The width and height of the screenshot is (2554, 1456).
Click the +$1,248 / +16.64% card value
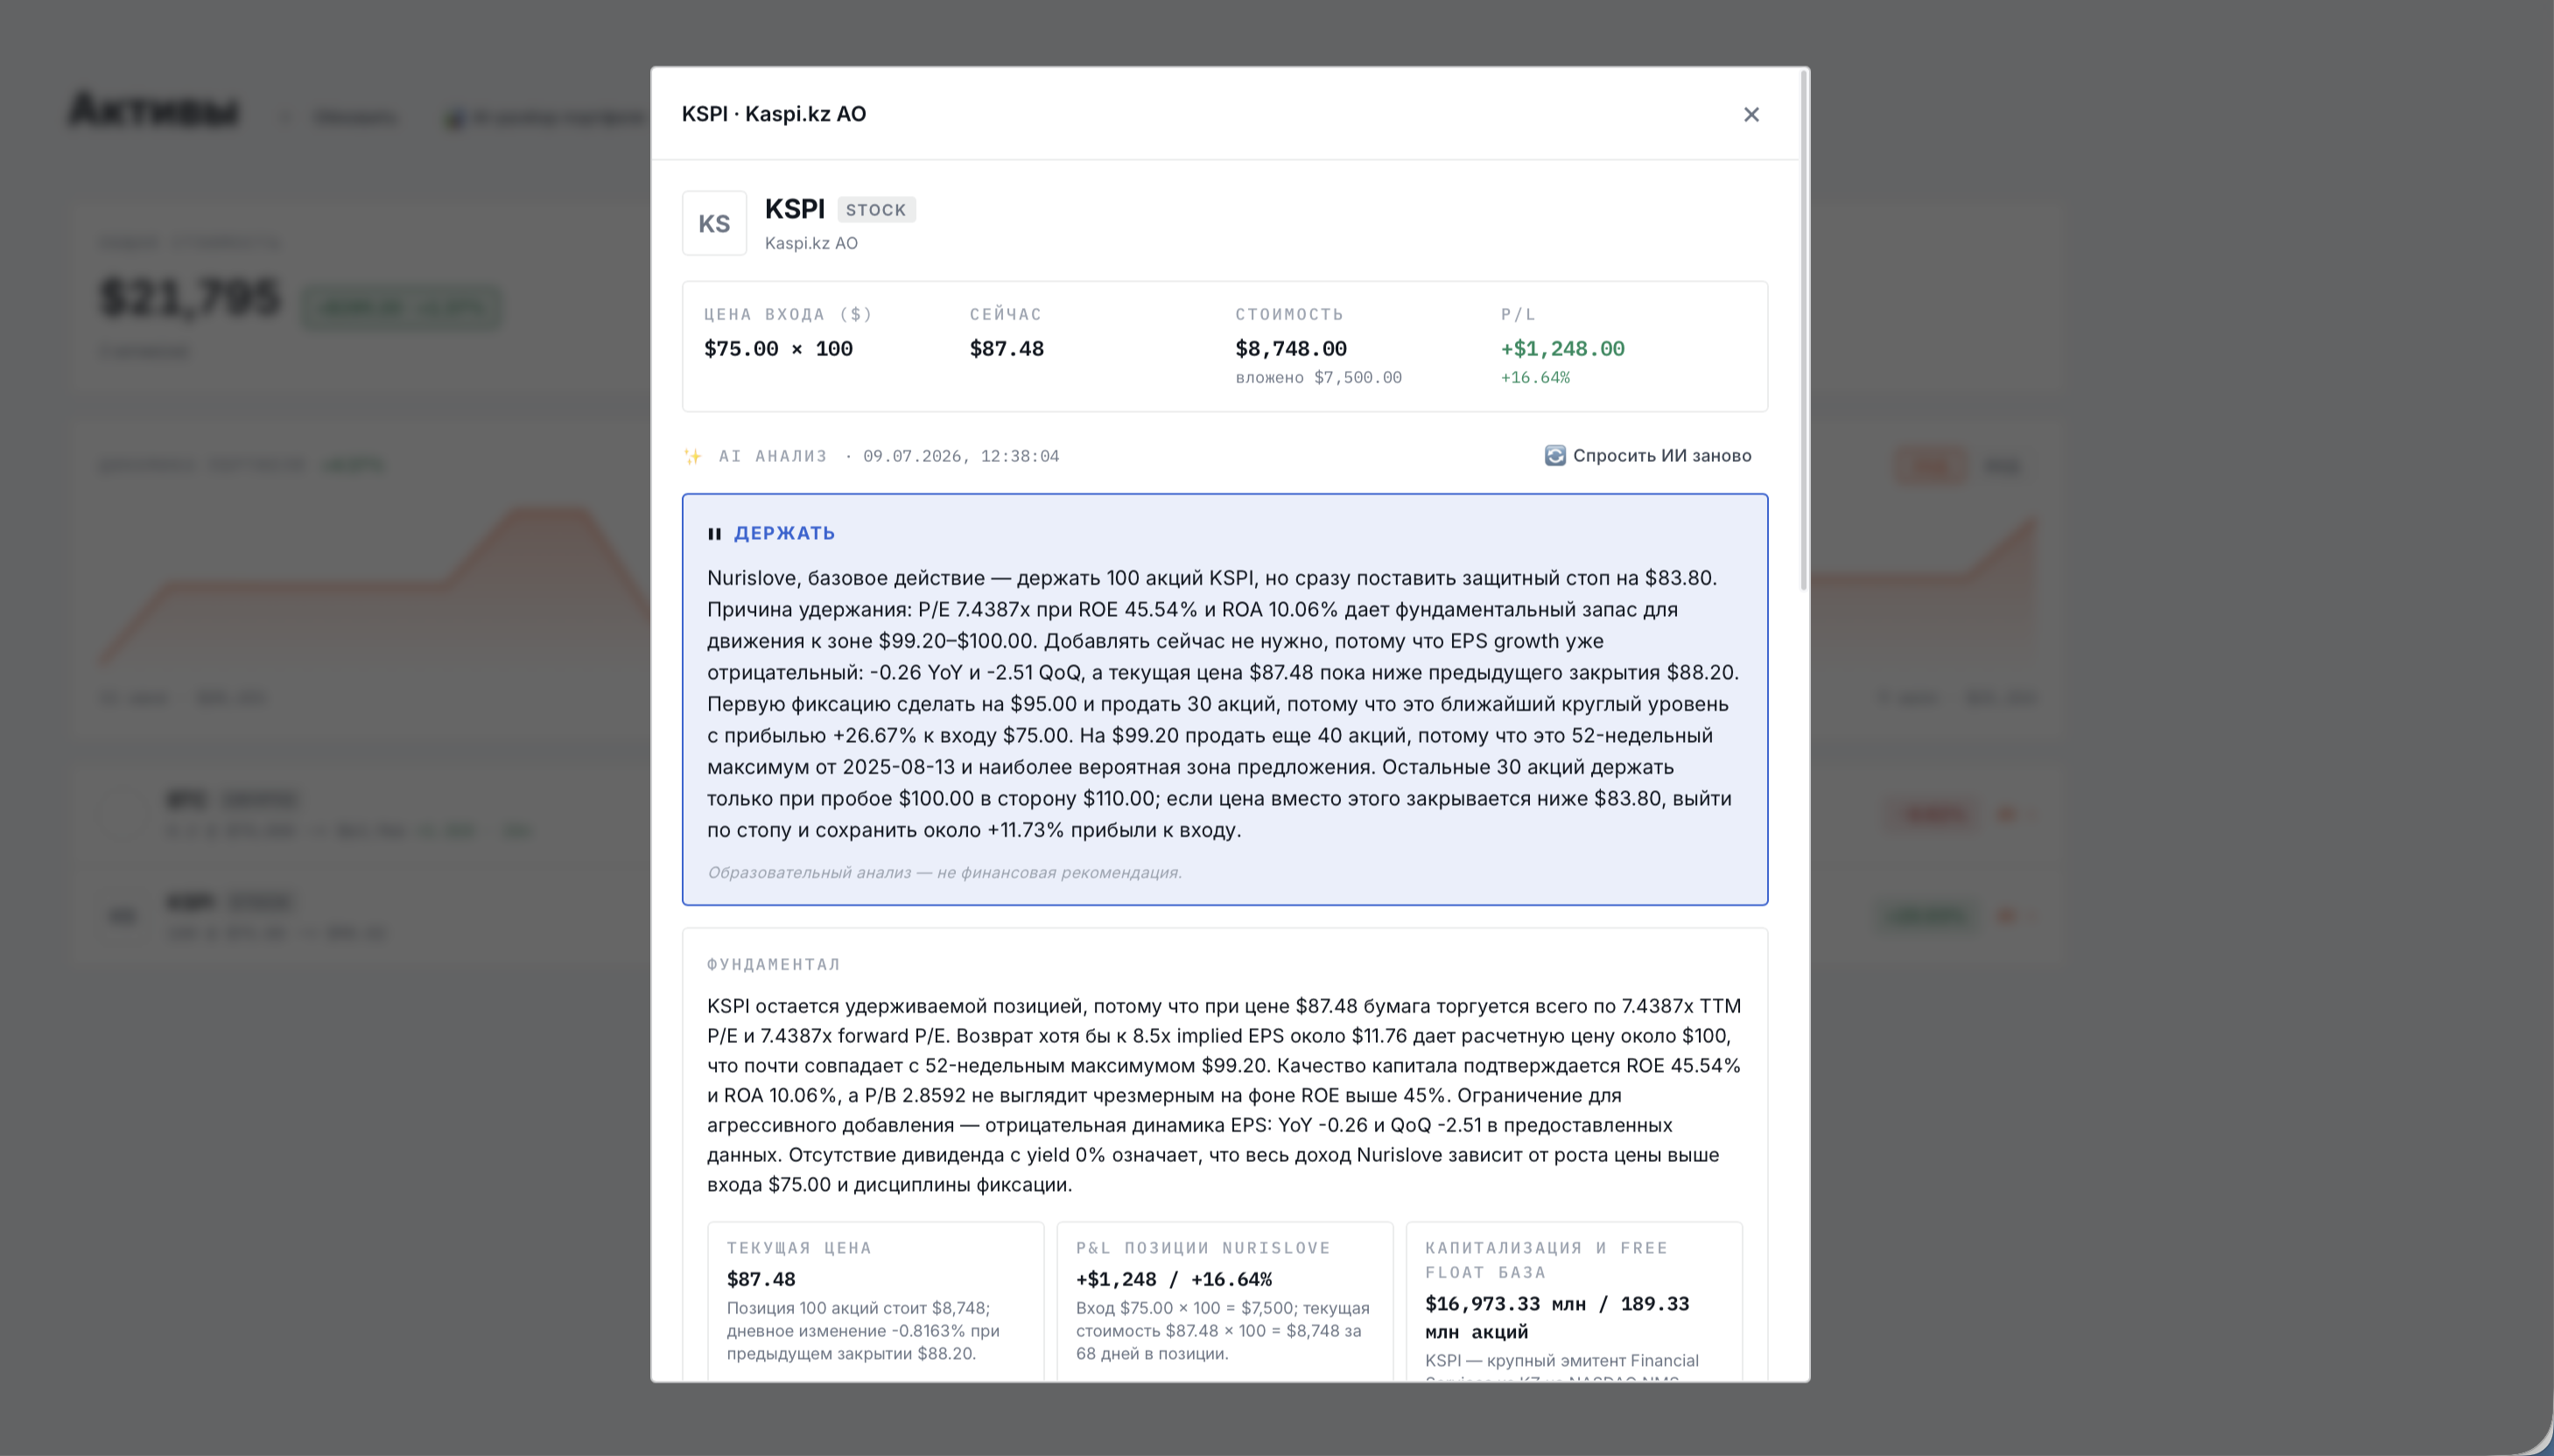click(x=1174, y=1279)
